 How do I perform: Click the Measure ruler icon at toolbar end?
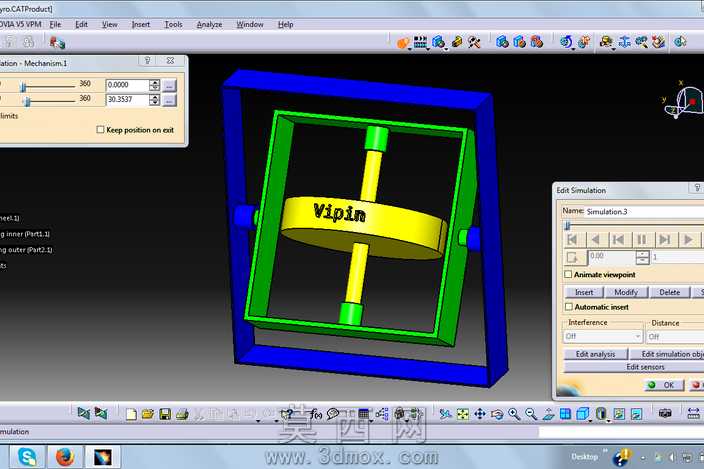[694, 414]
